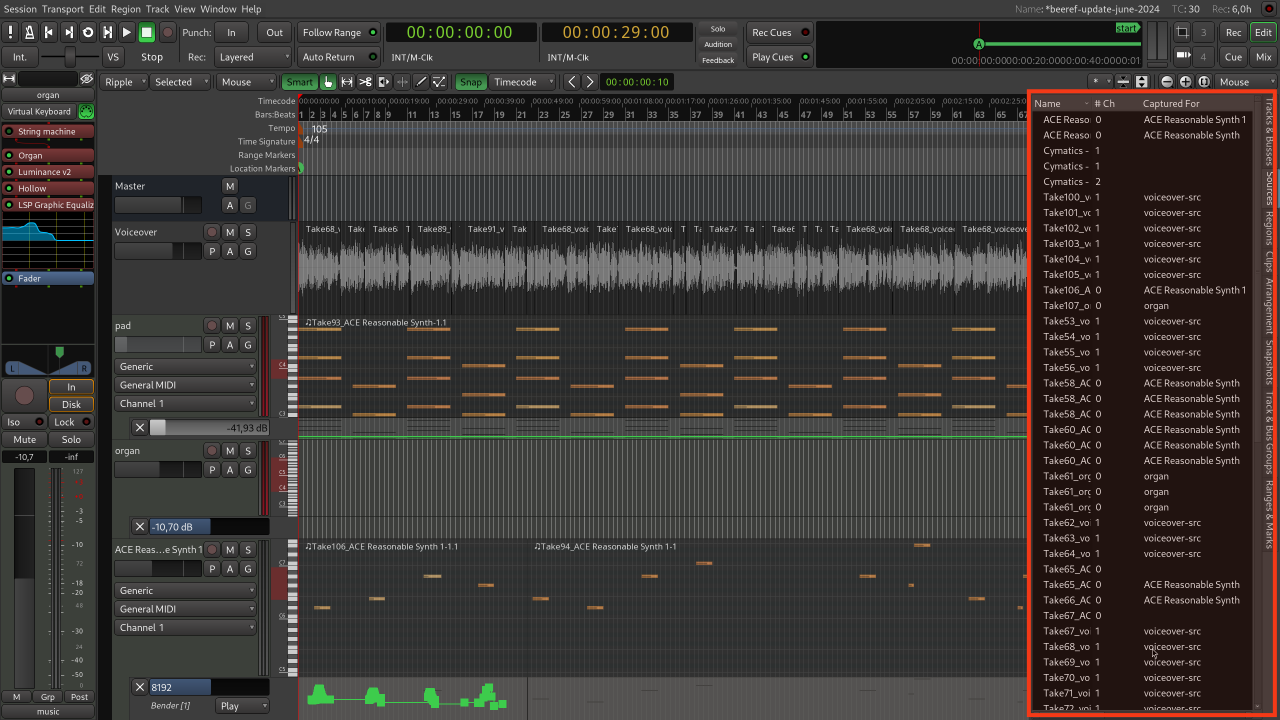This screenshot has height=720, width=1280.
Task: Open the Session menu
Action: pyautogui.click(x=20, y=9)
